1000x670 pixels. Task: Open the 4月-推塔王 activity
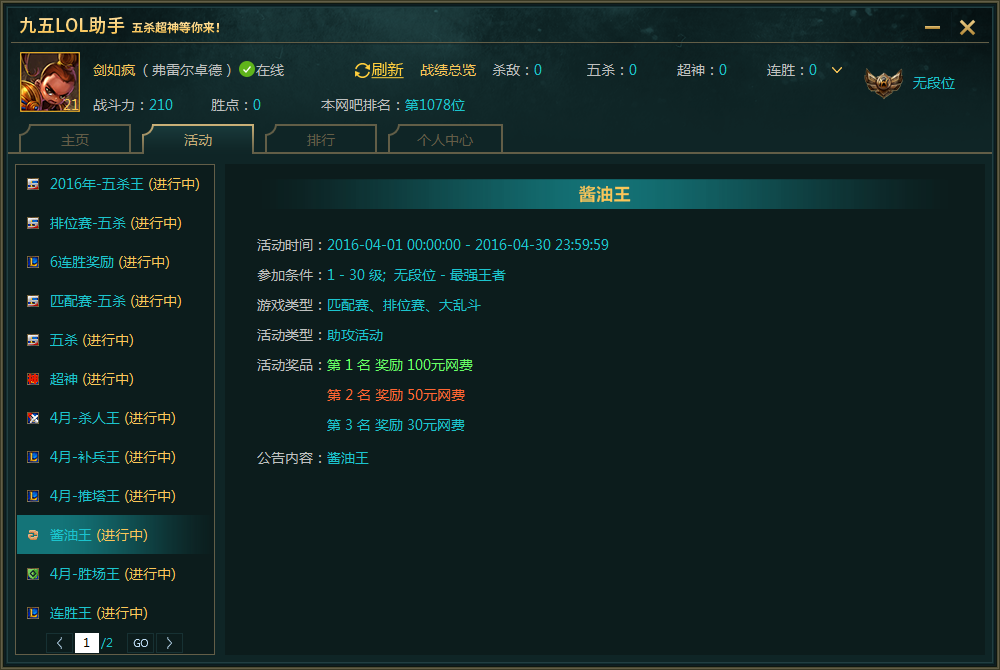click(115, 495)
